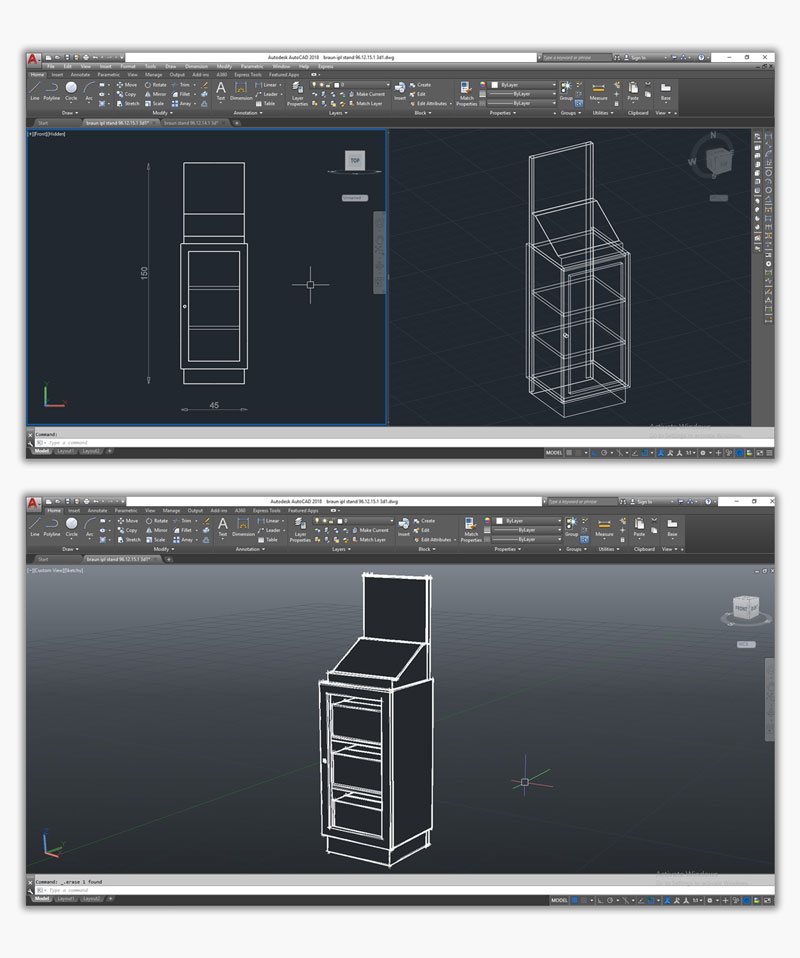
Task: Click Measure tool in lower AutoCAD window
Action: pyautogui.click(x=604, y=527)
